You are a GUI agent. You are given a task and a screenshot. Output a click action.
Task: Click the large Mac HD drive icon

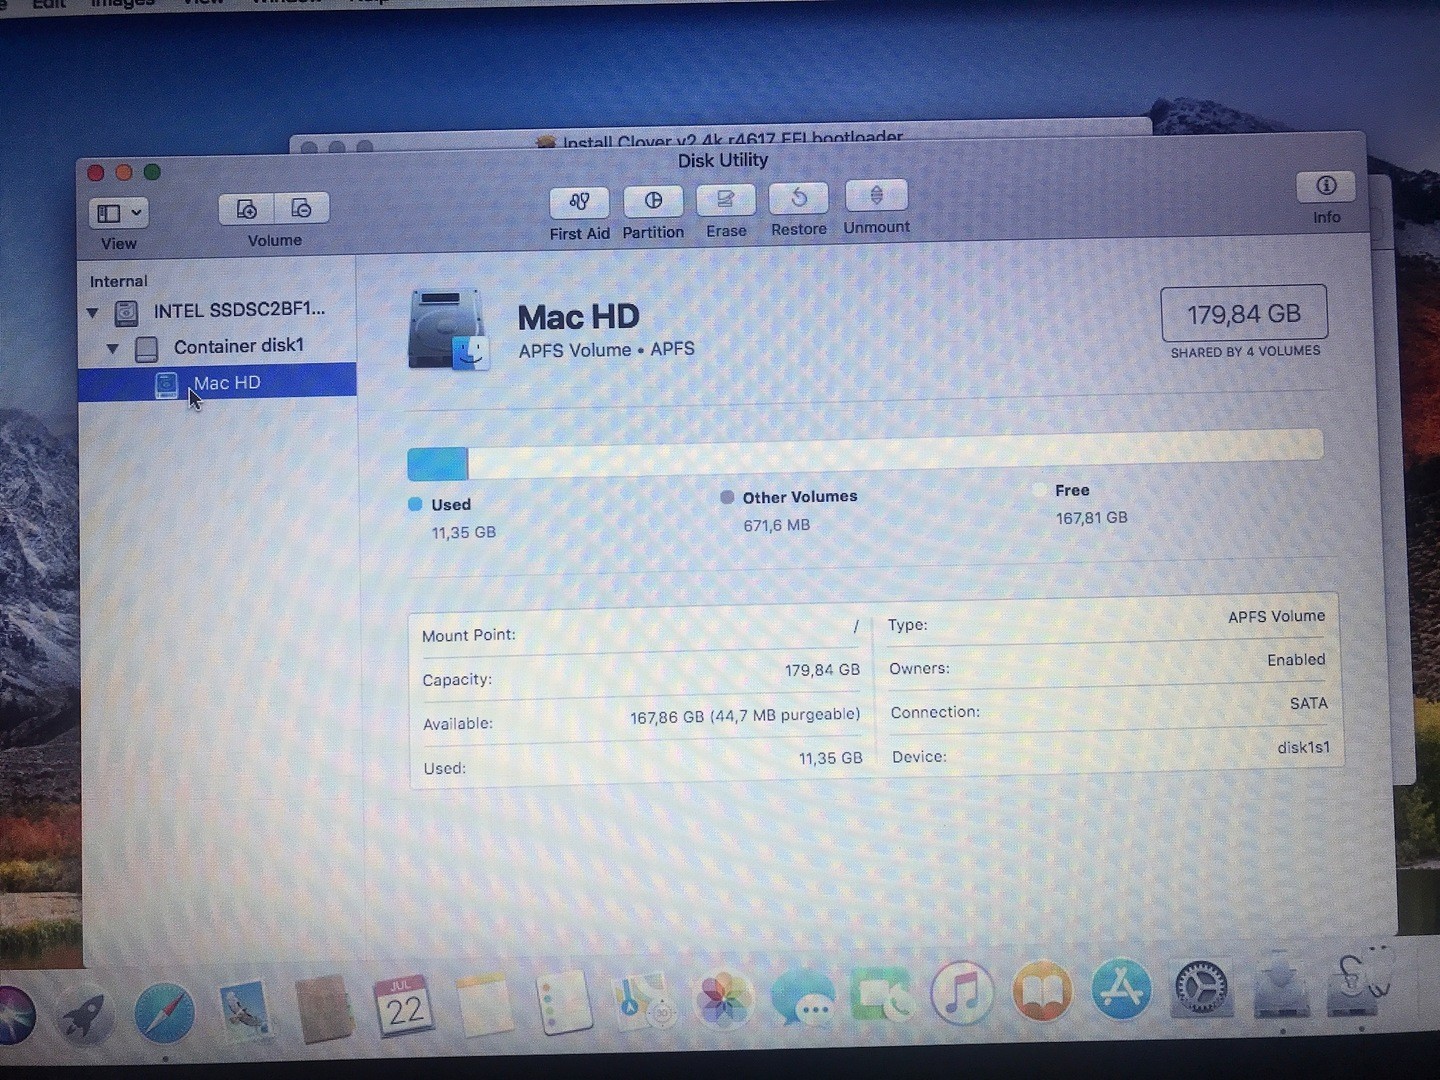[x=448, y=329]
